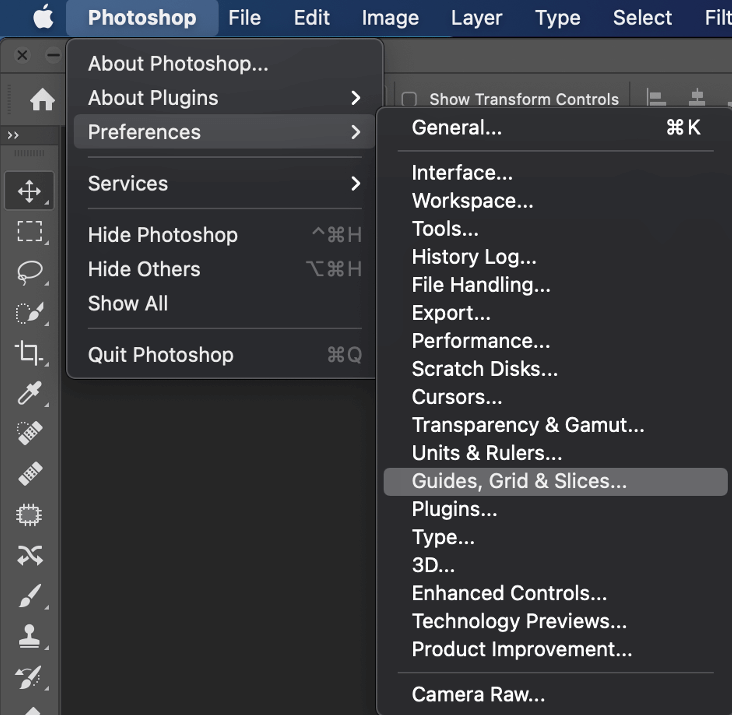Viewport: 732px width, 715px height.
Task: Open Product Improvement... preferences
Action: click(x=556, y=649)
